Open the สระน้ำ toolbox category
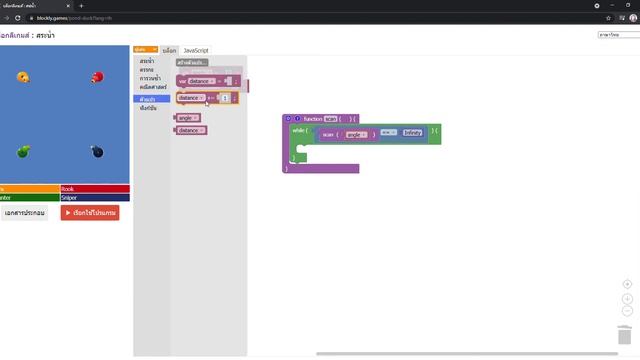Viewport: 640px width, 360px height. coord(147,61)
